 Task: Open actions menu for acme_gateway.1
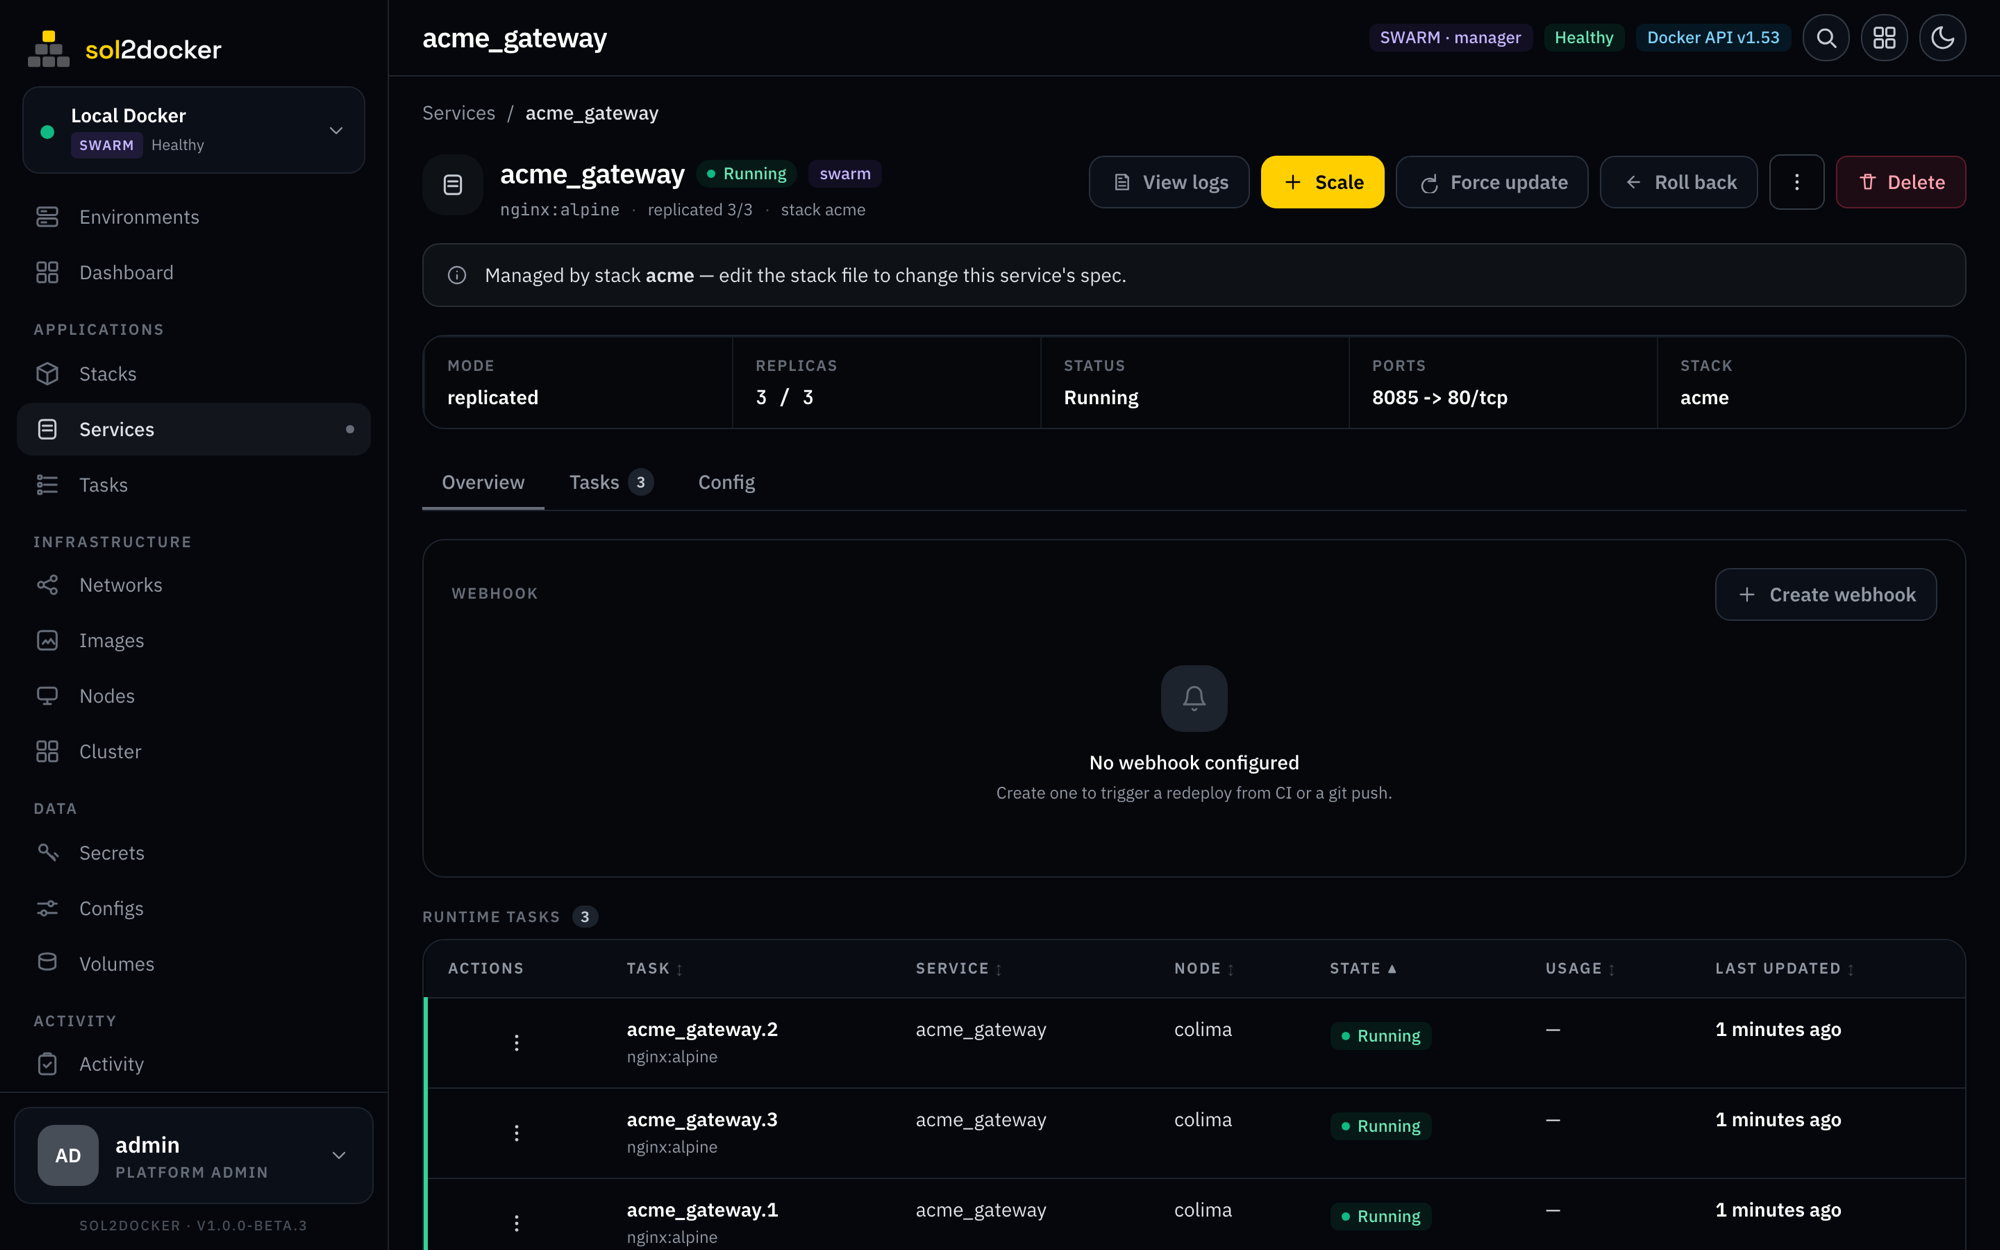click(516, 1223)
